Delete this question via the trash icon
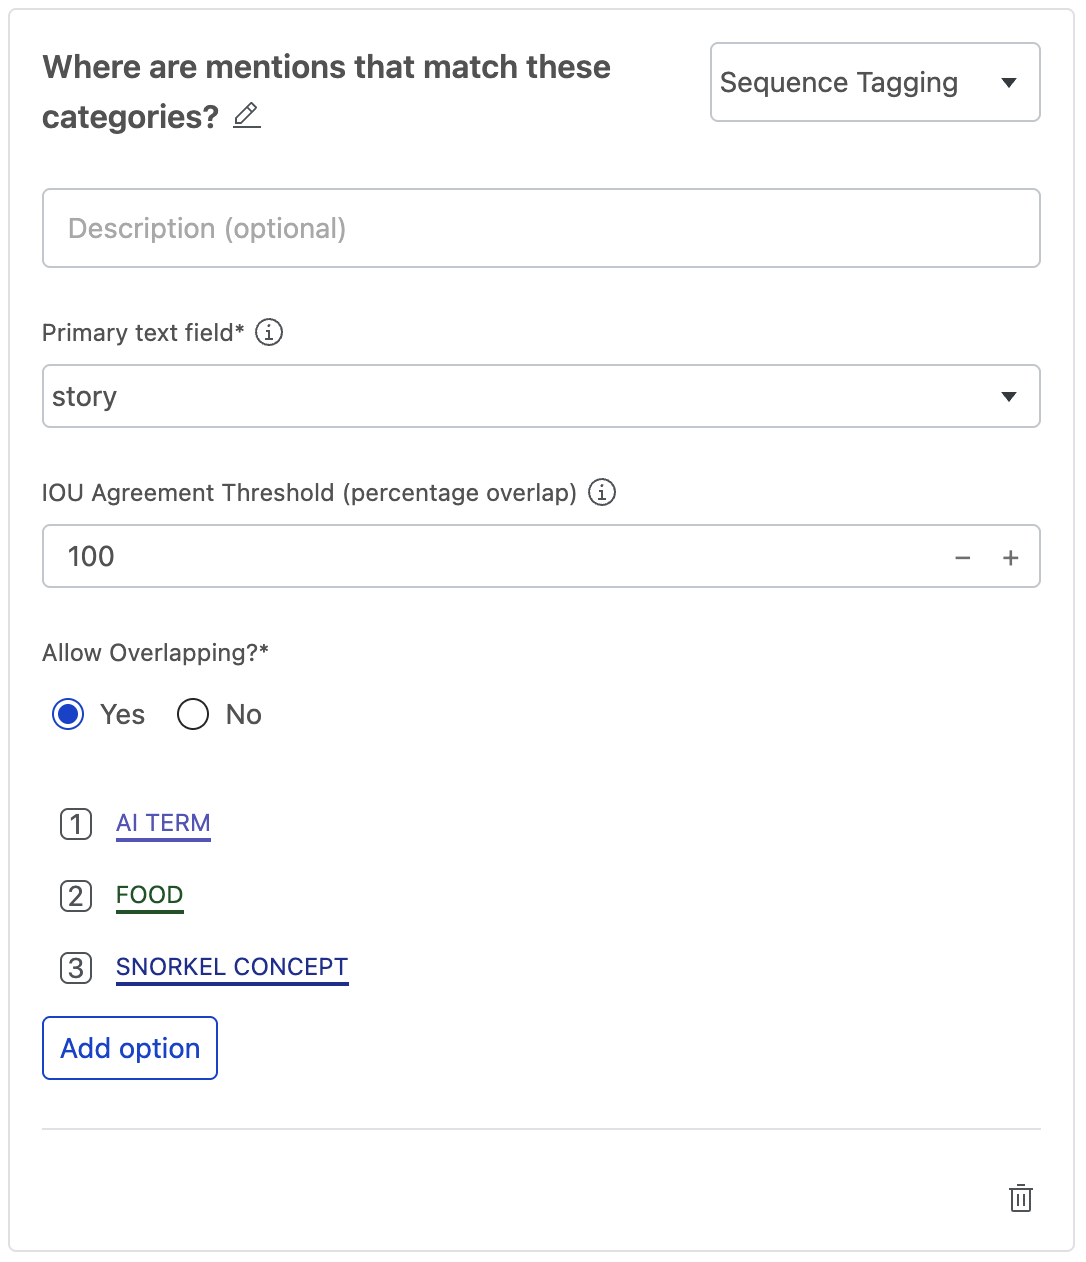This screenshot has width=1086, height=1262. tap(1020, 1198)
